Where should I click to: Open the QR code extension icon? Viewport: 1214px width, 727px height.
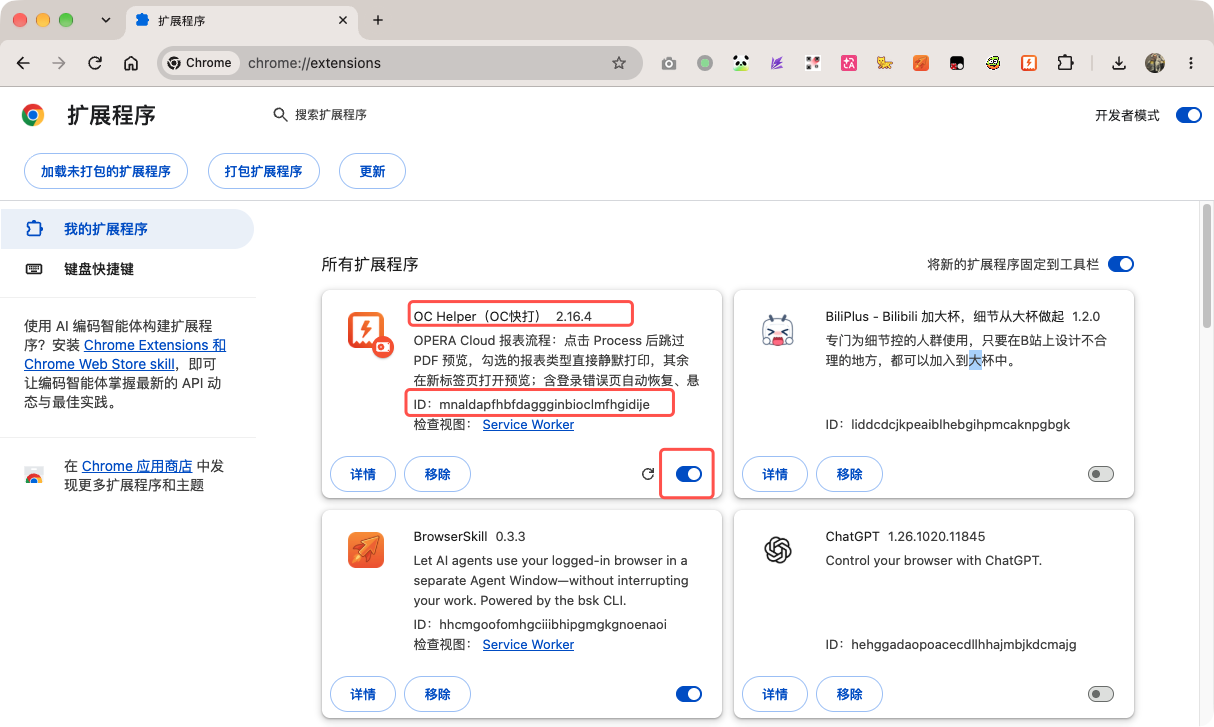[813, 63]
